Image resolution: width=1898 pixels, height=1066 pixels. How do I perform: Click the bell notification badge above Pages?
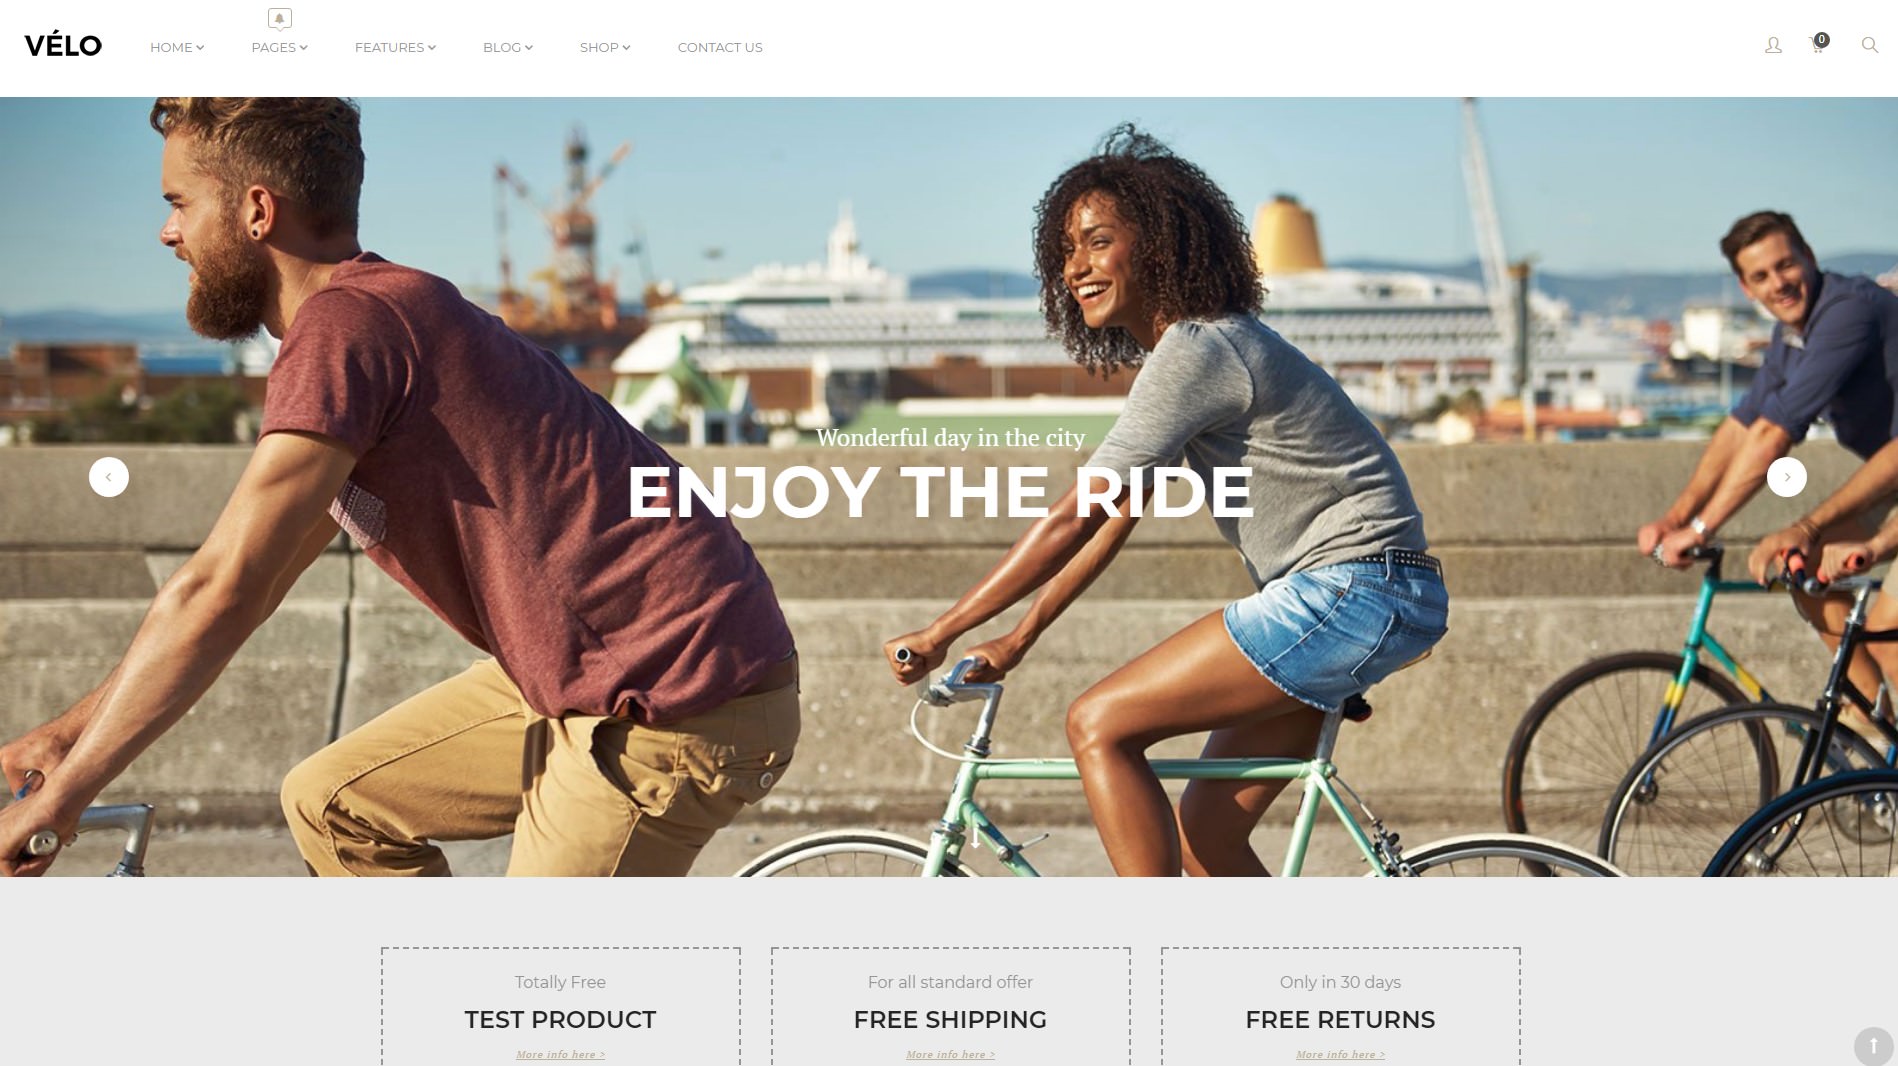tap(279, 19)
